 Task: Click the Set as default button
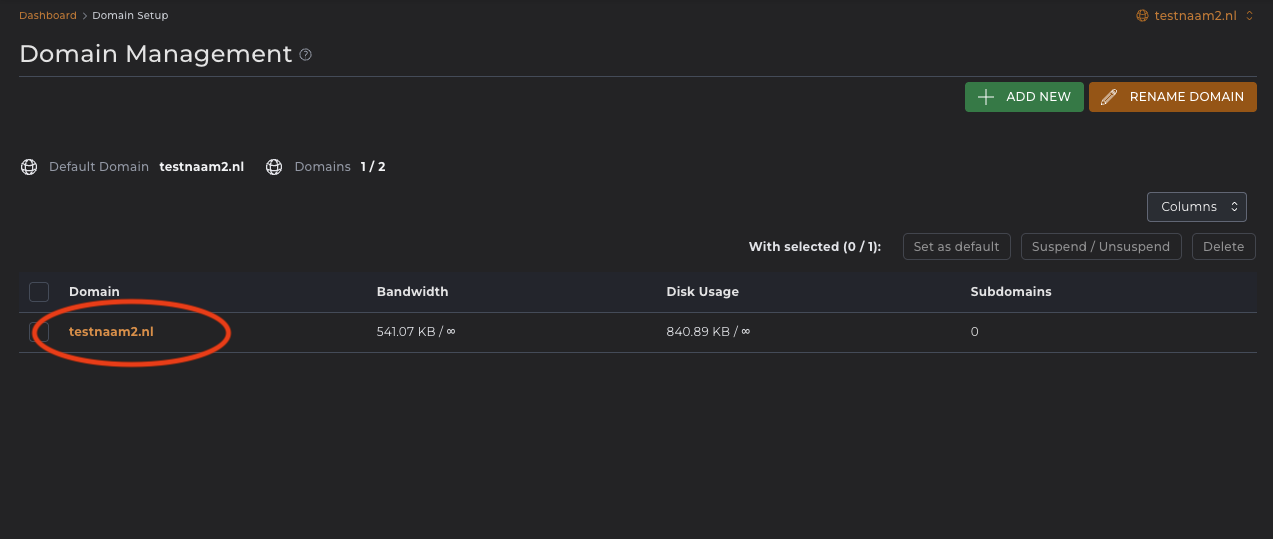[956, 247]
